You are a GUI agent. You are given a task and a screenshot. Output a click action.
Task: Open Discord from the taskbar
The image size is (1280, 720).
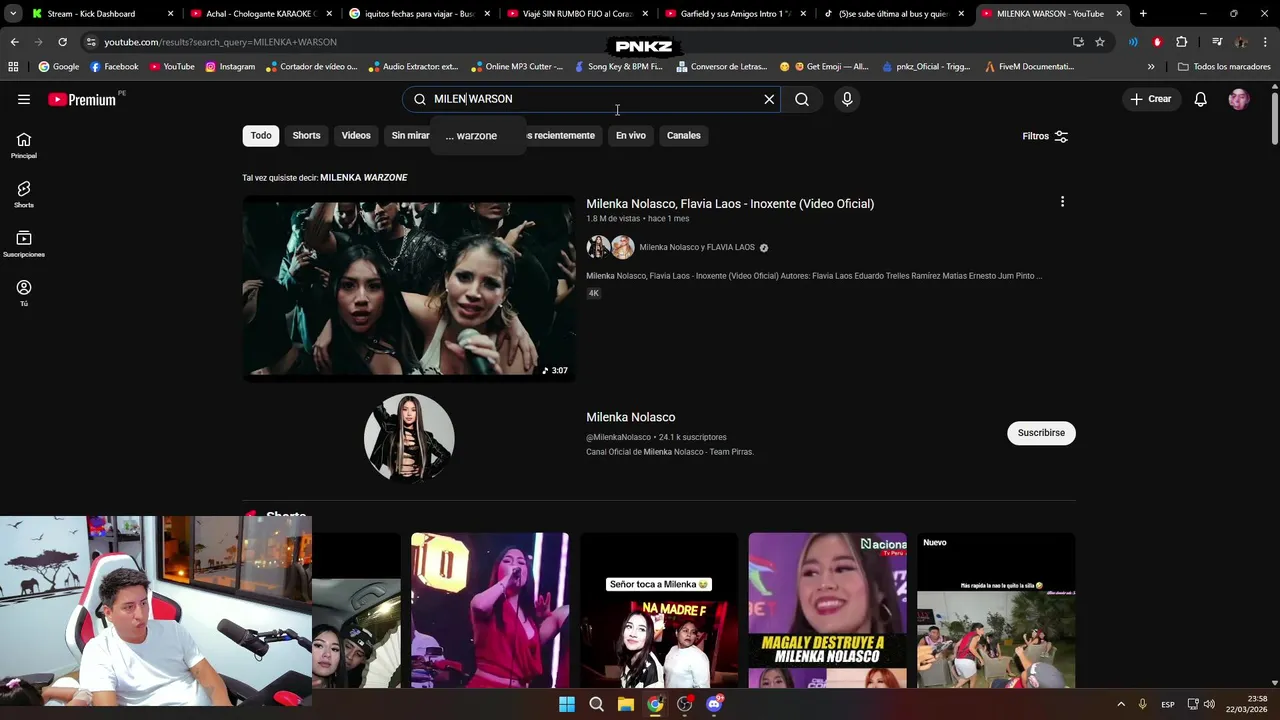714,704
